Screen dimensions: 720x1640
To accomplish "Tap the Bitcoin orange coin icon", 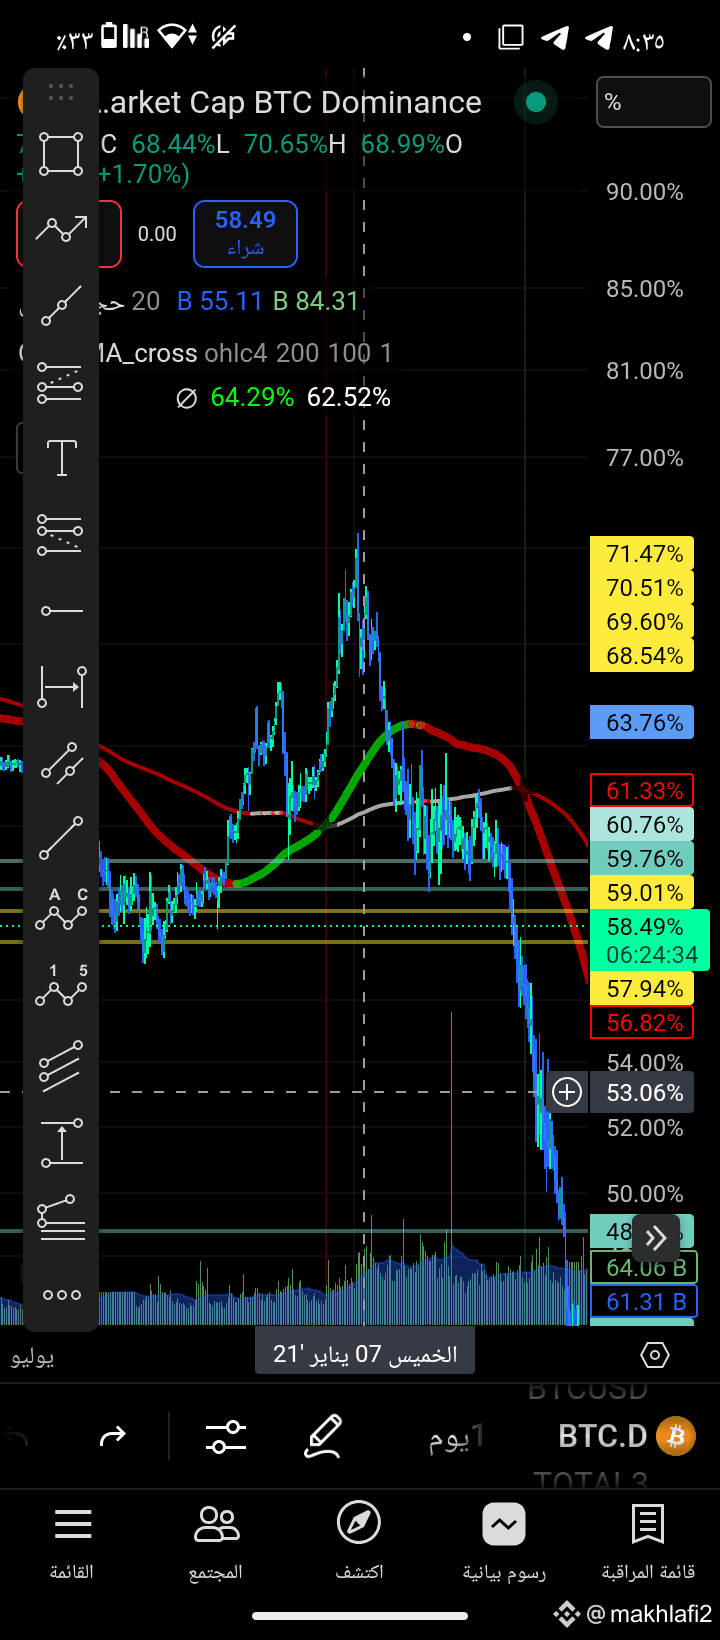I will point(676,1436).
